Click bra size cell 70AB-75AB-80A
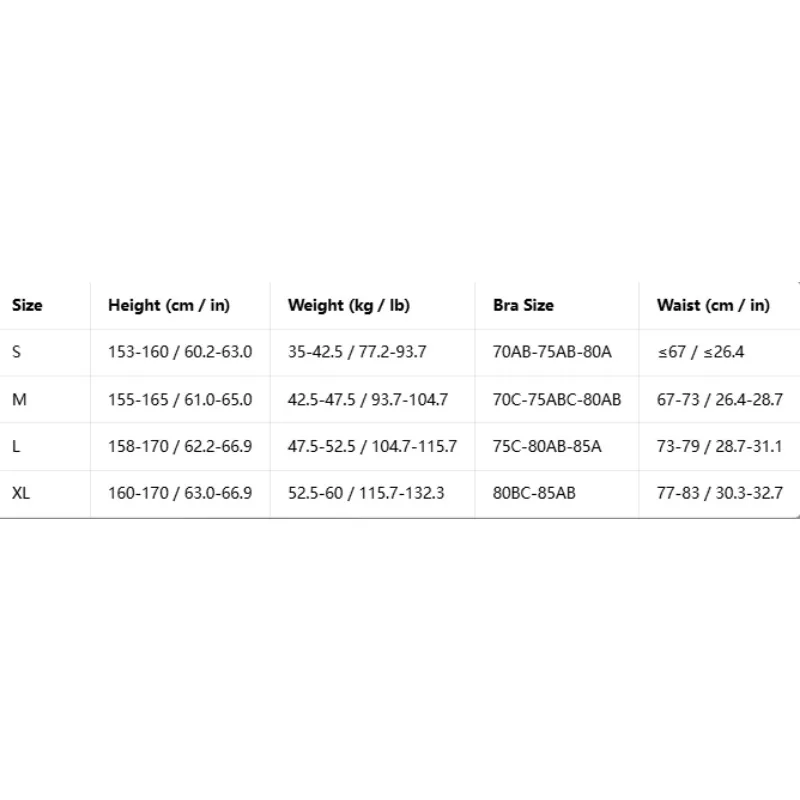The height and width of the screenshot is (800, 800). click(552, 352)
